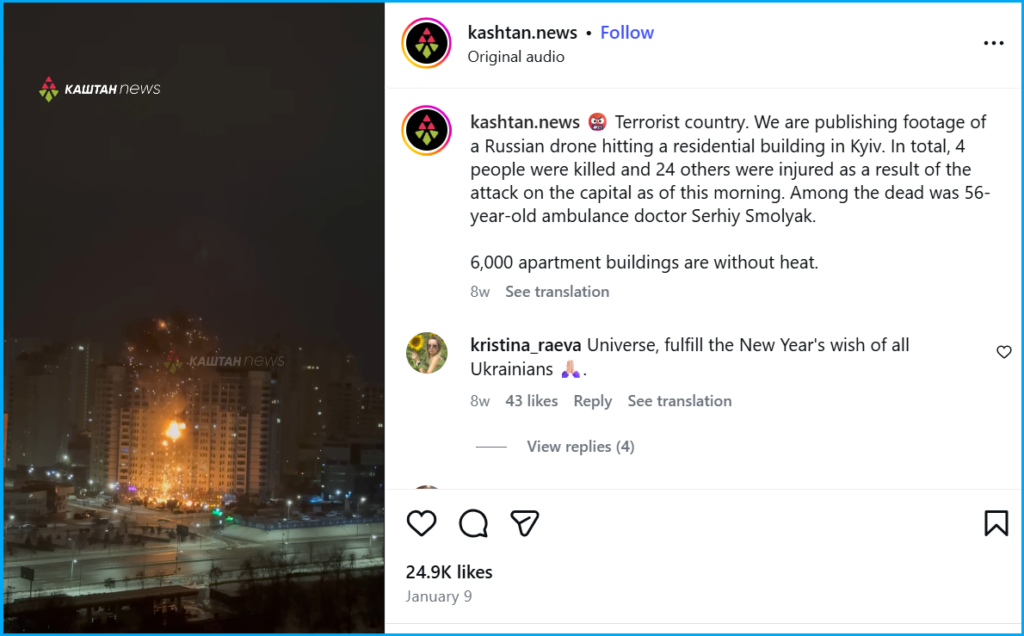See translation of kristina_raeva's comment
The width and height of the screenshot is (1024, 636).
679,401
